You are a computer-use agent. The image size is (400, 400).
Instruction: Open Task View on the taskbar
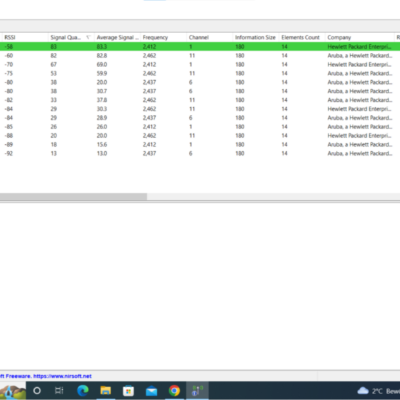point(59,390)
